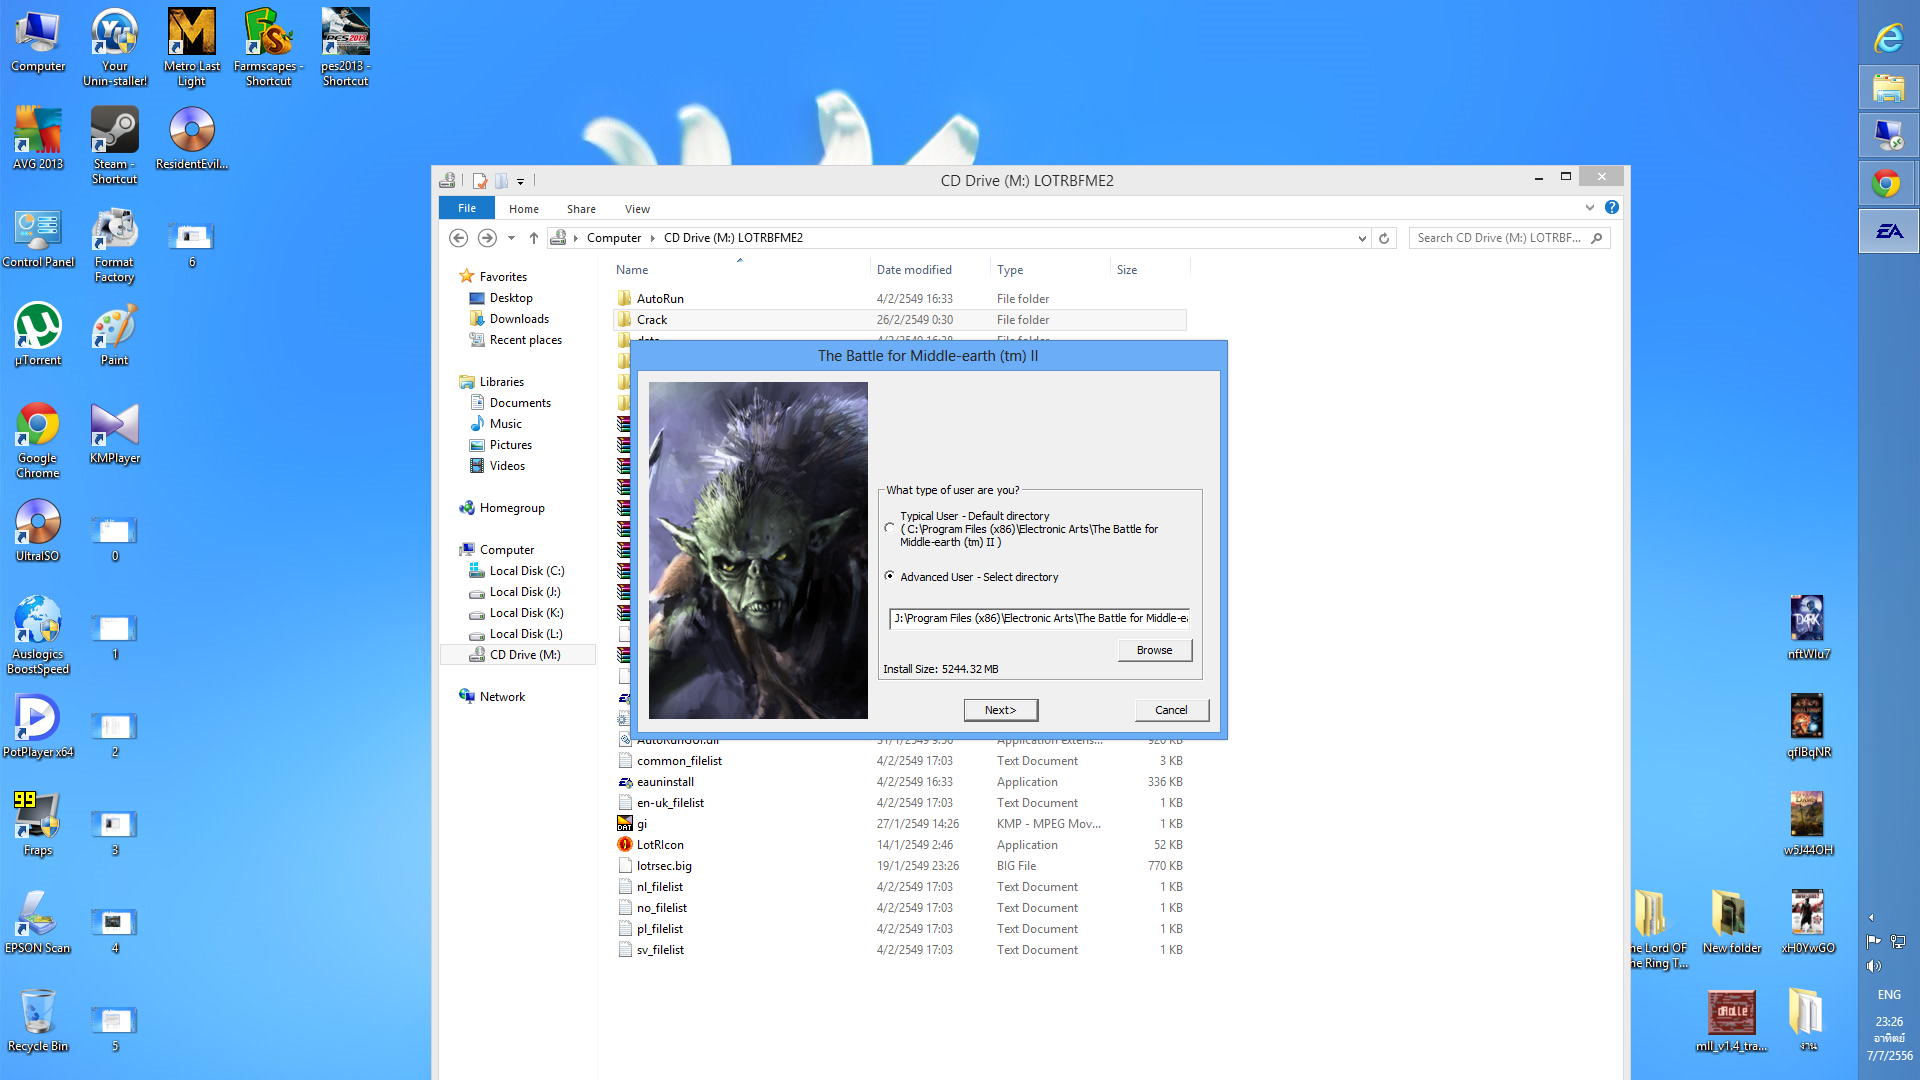
Task: Expand the Explorer ribbon chevron
Action: pos(1589,208)
